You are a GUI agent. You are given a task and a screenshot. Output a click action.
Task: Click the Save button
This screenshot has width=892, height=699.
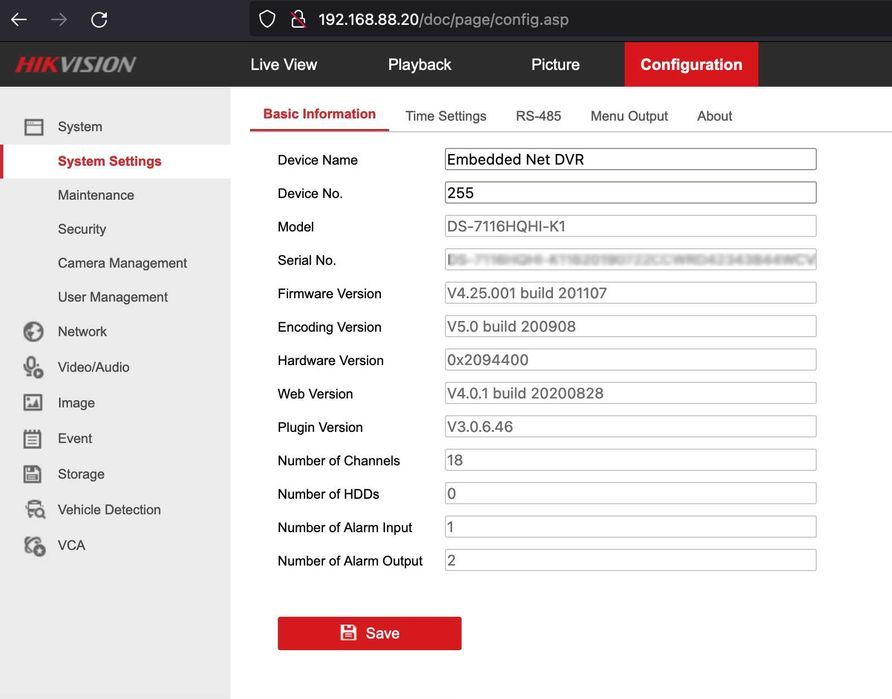(370, 633)
